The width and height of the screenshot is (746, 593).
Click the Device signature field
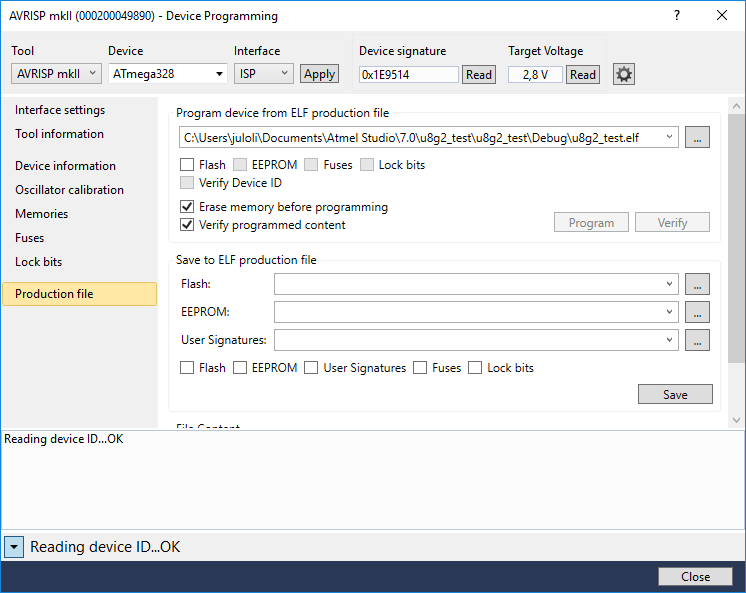[408, 74]
